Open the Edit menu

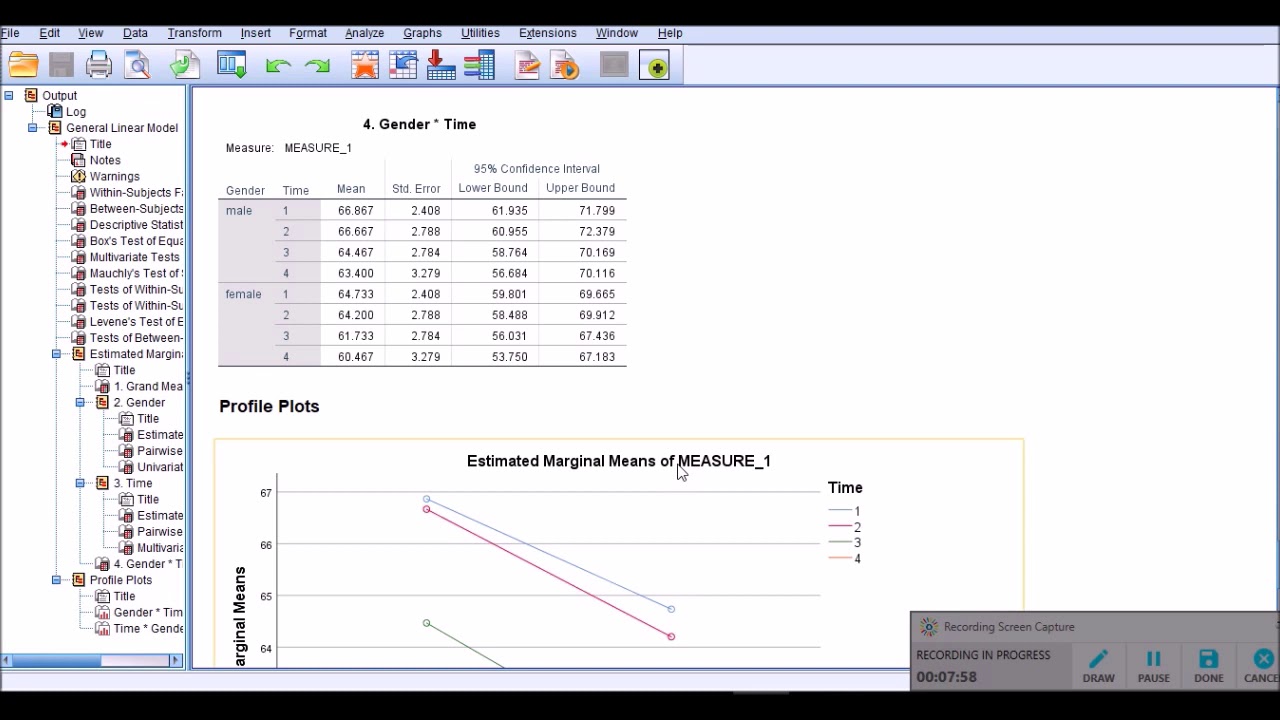(49, 33)
